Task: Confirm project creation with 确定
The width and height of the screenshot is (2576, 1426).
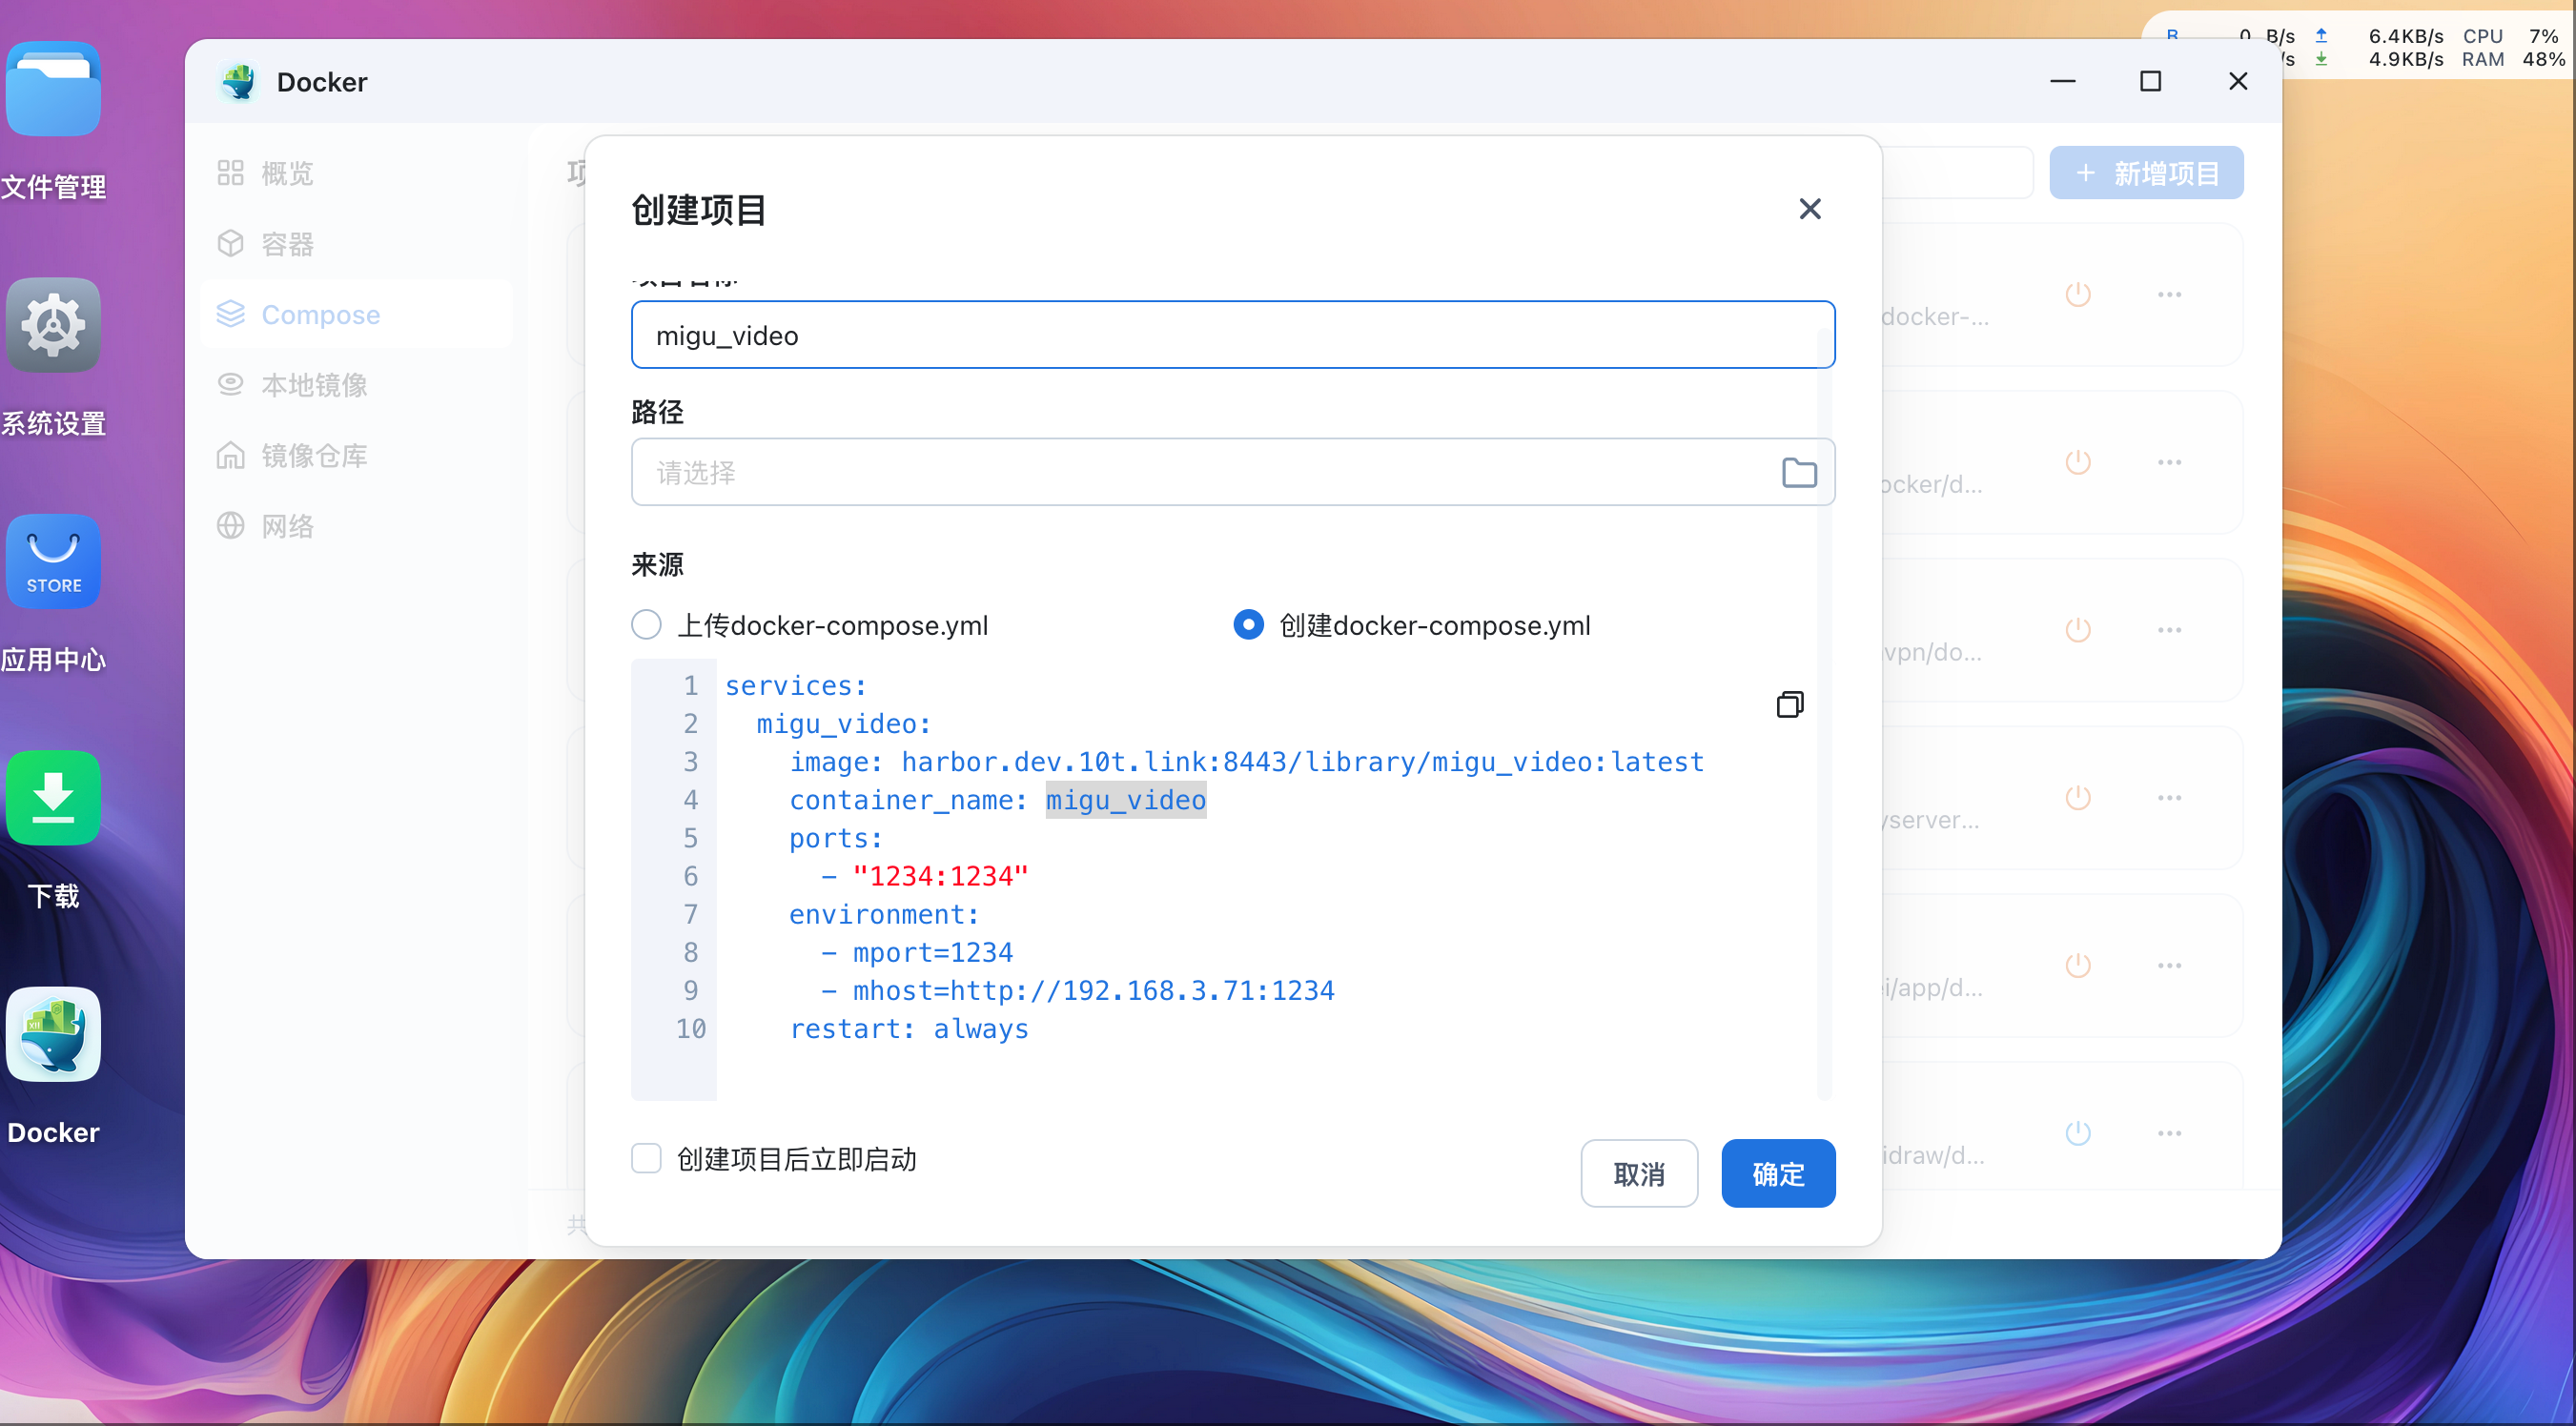Action: pyautogui.click(x=1777, y=1173)
